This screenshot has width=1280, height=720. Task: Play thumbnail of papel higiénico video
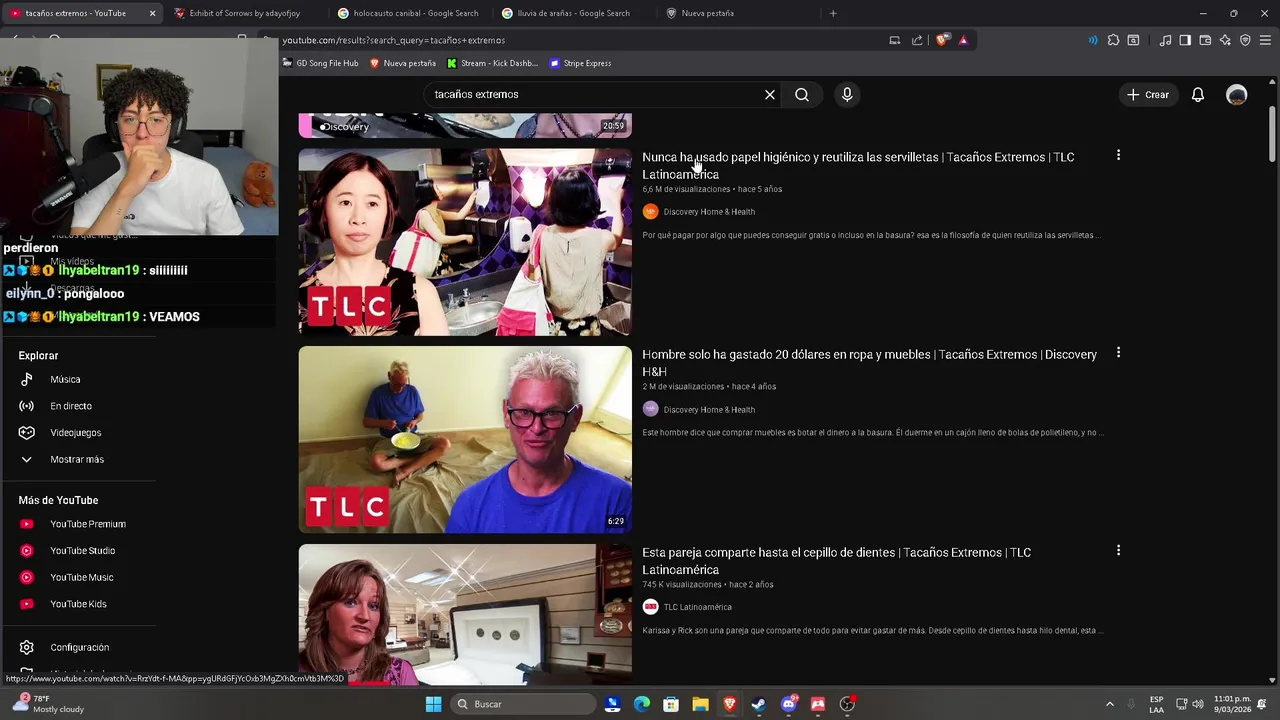point(465,242)
